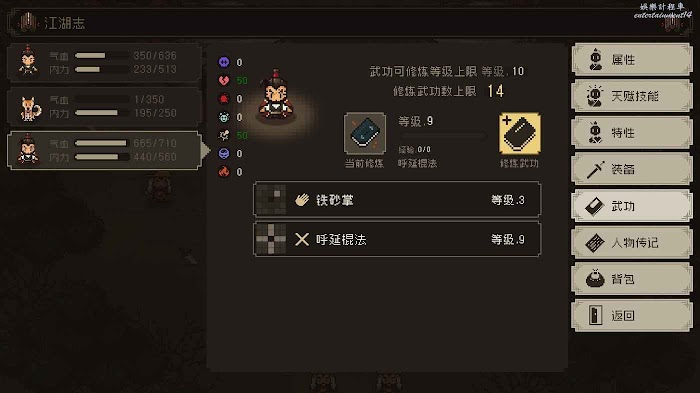Open the 天赋技能 talent skills menu

632,96
